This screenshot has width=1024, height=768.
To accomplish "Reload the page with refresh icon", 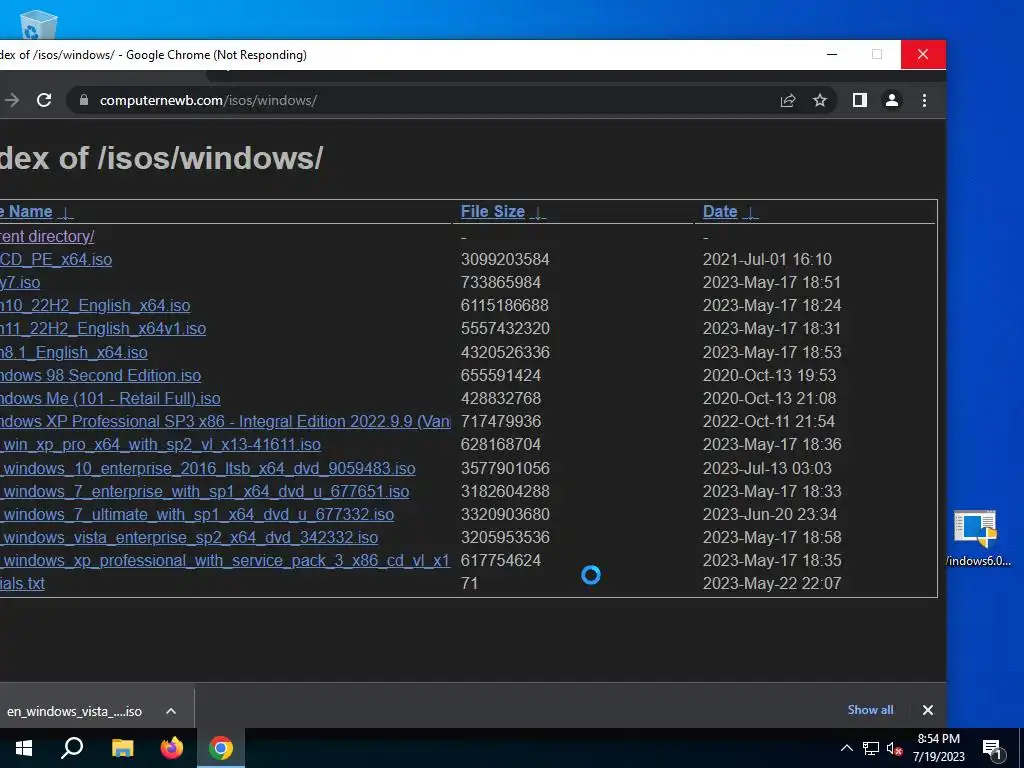I will click(x=44, y=100).
